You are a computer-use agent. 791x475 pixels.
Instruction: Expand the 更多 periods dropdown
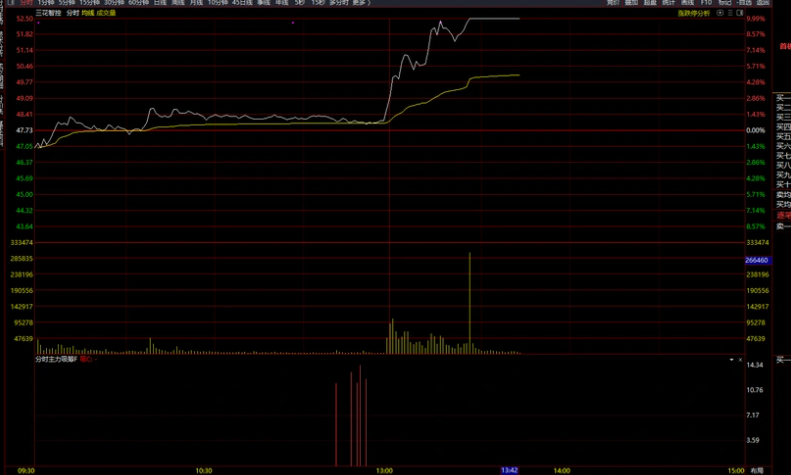(x=360, y=3)
